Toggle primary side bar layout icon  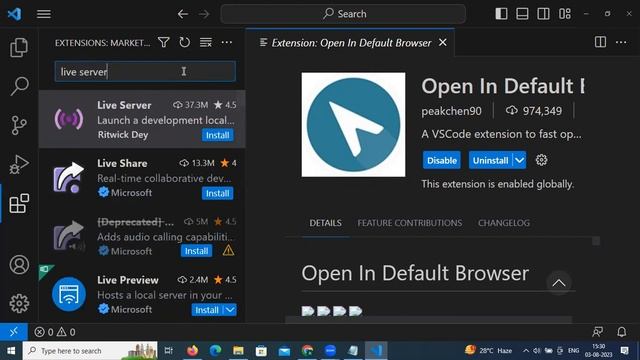point(501,14)
